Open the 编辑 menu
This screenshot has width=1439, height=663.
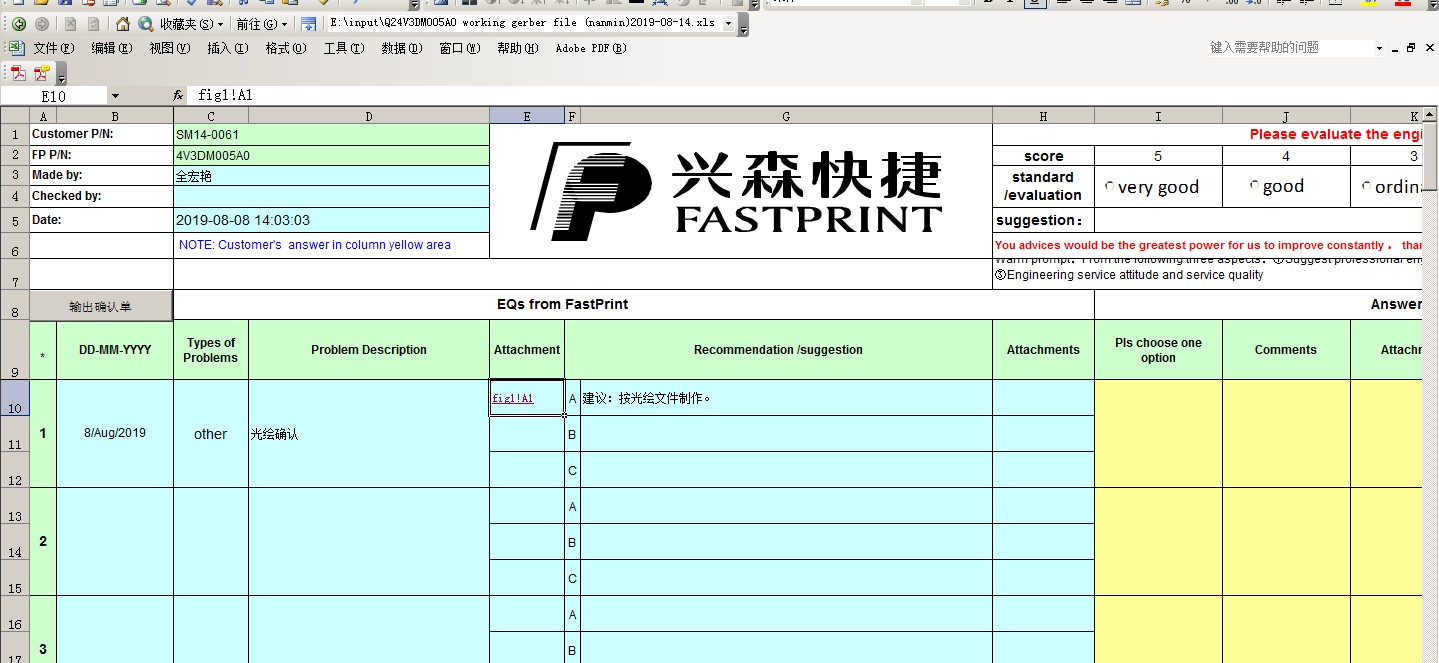(112, 48)
